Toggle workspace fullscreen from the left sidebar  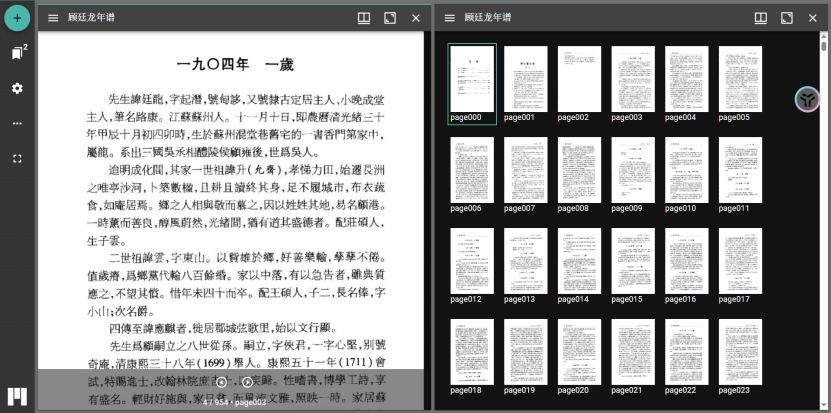pos(17,158)
